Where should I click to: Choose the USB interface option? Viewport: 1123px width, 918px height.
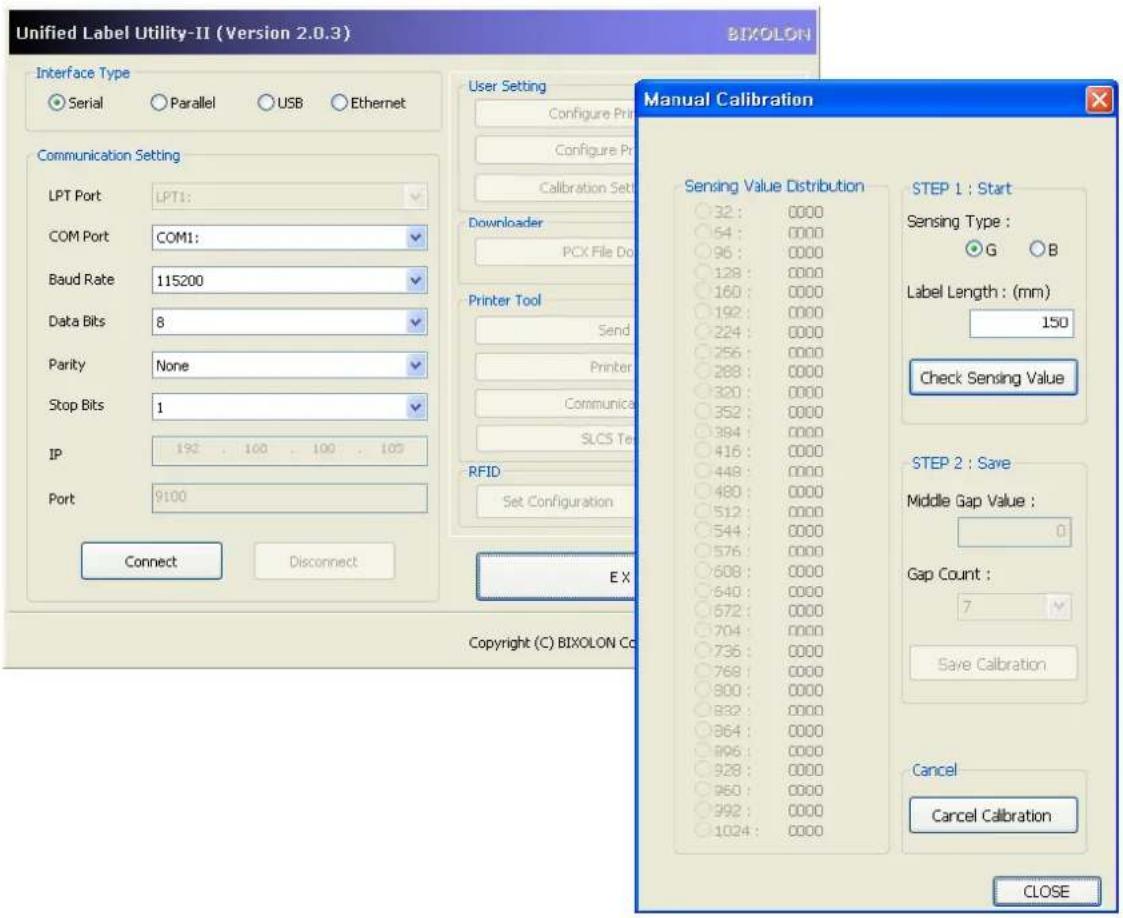pos(266,103)
